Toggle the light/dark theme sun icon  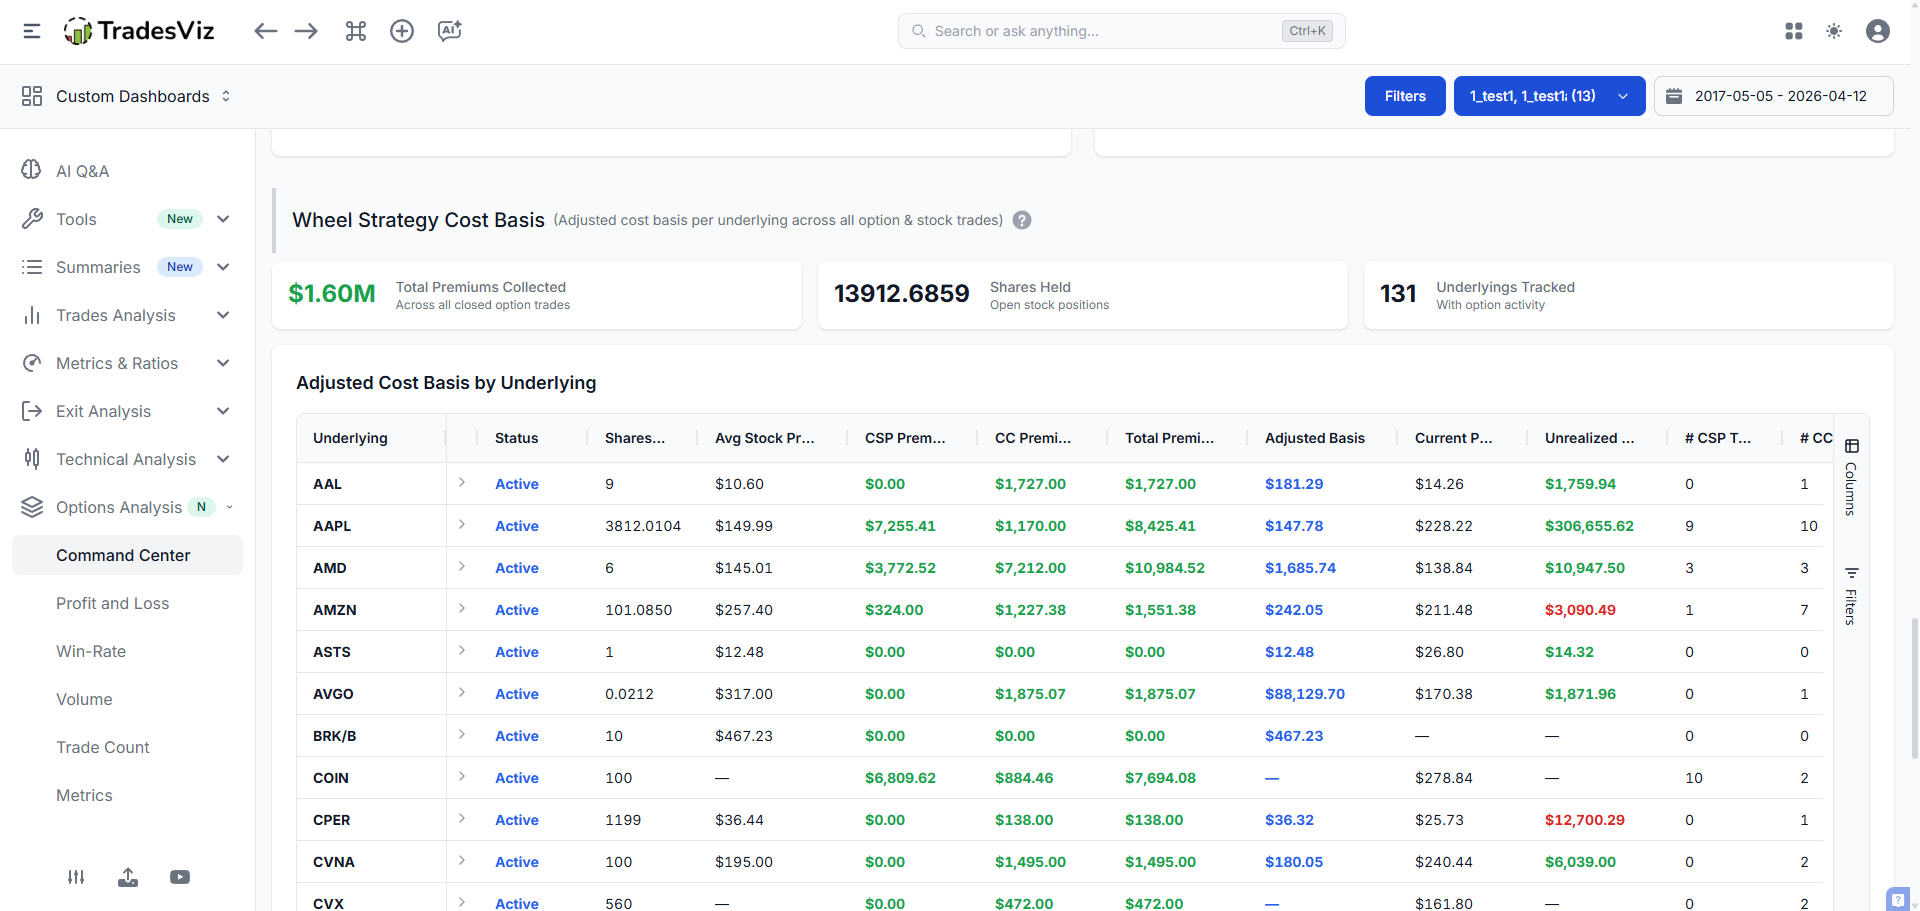tap(1833, 31)
